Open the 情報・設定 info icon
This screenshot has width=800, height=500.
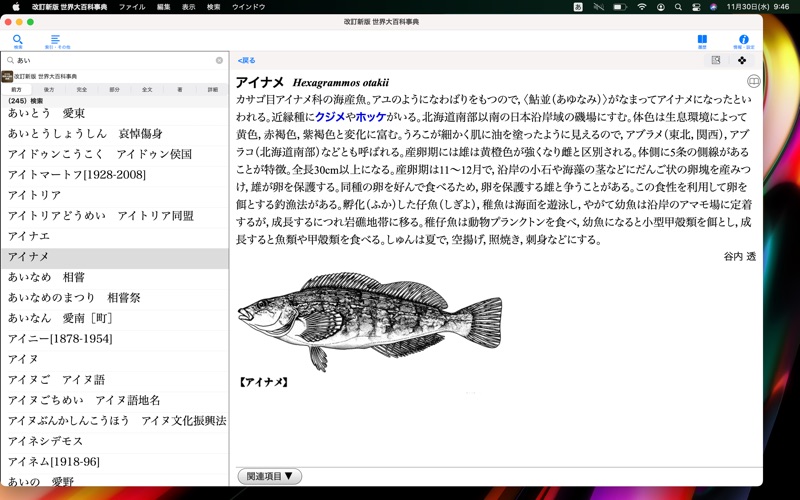tap(743, 40)
